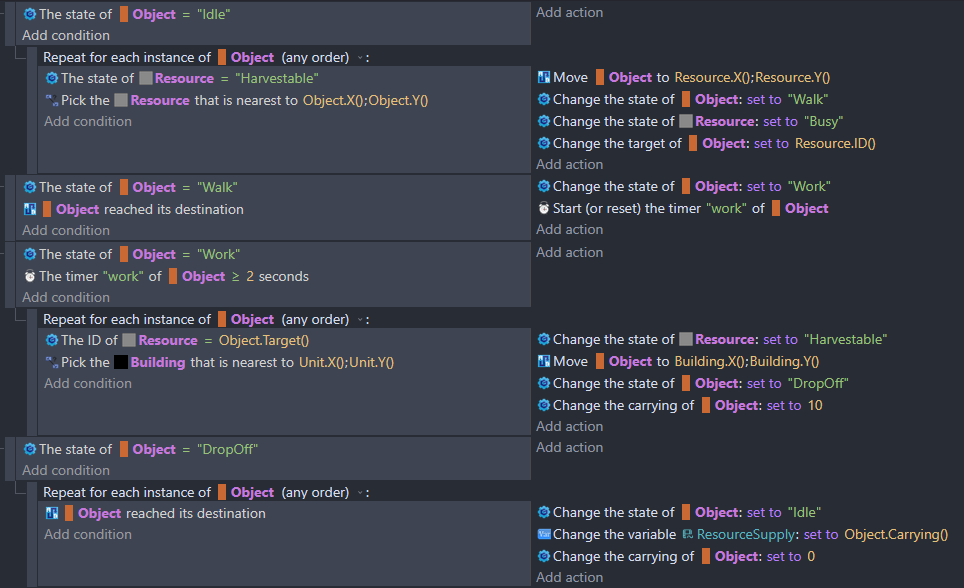Click "Add condition" under the DropOff state condition
Screen dimensions: 964x588
(66, 470)
